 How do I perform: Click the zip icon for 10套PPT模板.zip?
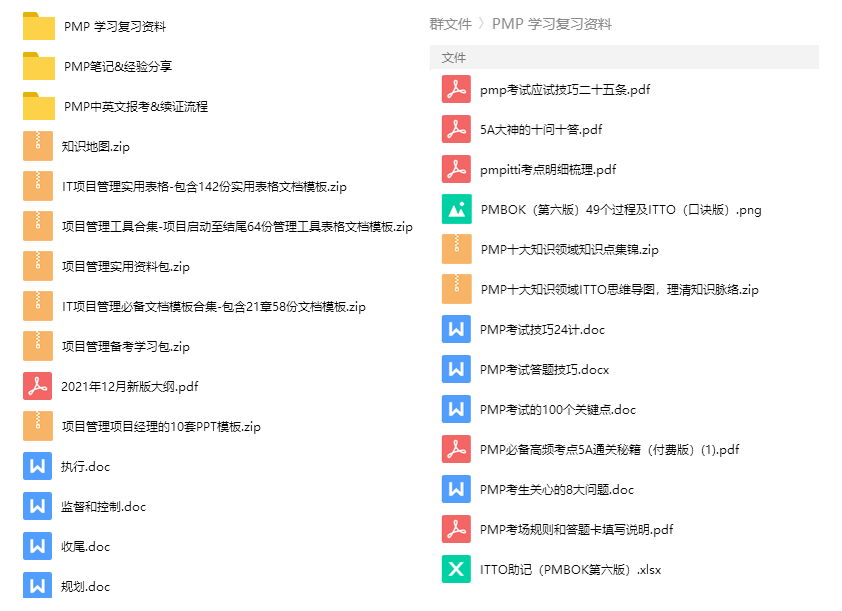click(38, 426)
